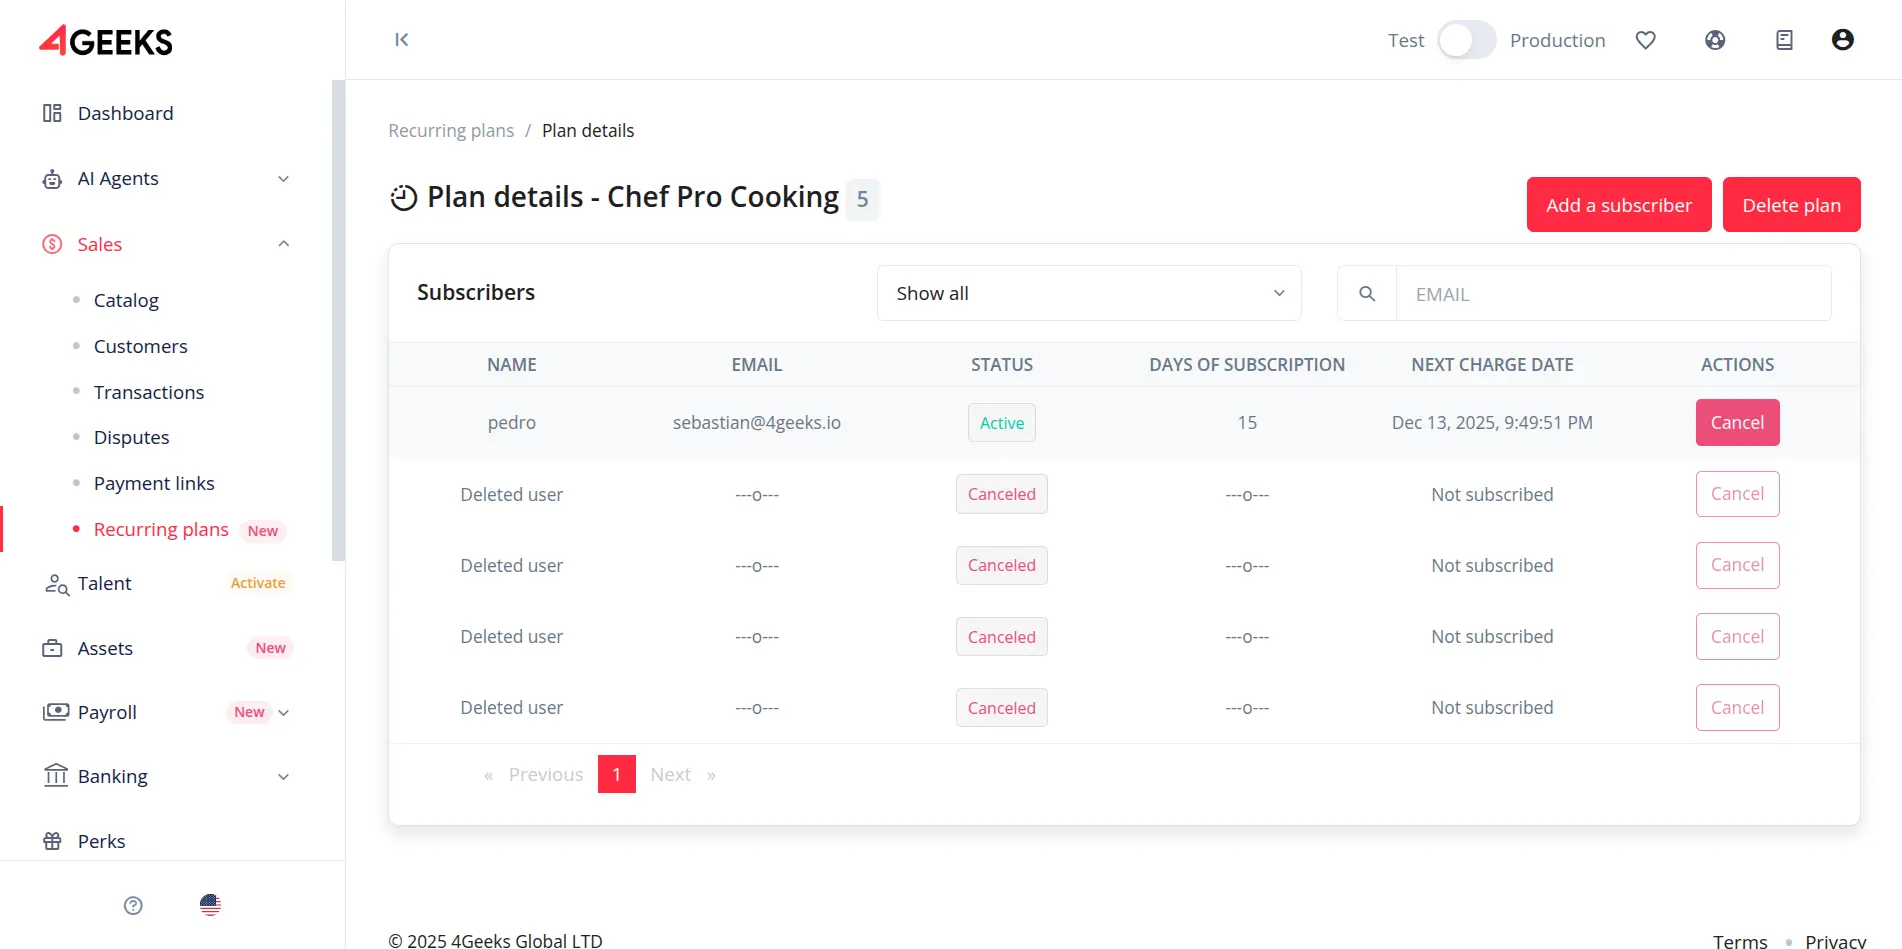Open the Customers menu item
The width and height of the screenshot is (1902, 949).
point(140,346)
